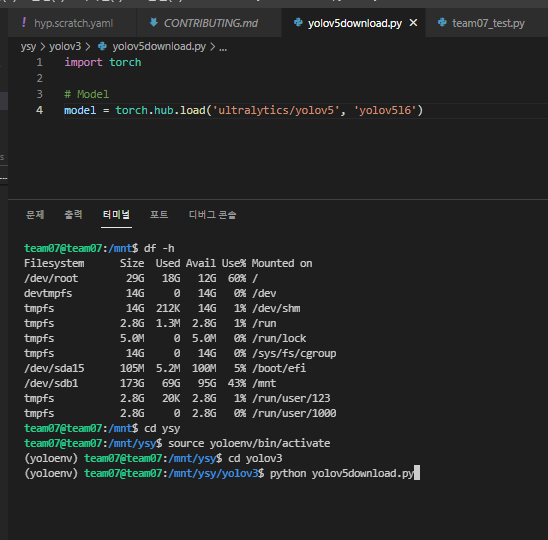Click the 'import' keyword on line 1
Viewport: 548px width, 540px height.
(83, 63)
